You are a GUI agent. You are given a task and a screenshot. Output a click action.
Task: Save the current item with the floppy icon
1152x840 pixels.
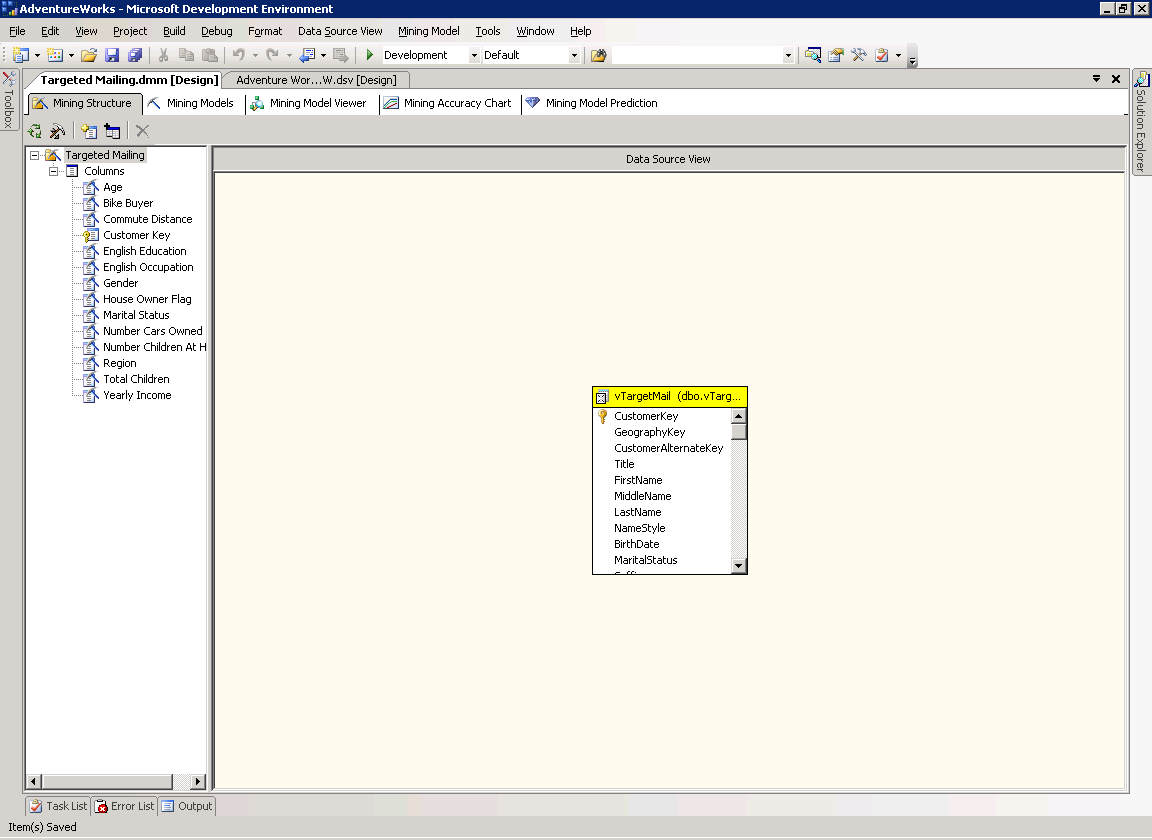pyautogui.click(x=112, y=55)
